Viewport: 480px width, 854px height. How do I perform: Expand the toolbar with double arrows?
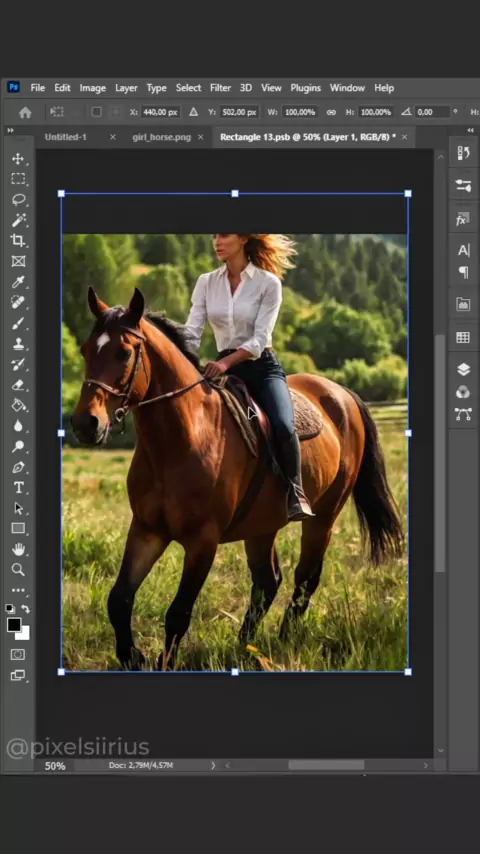[10, 131]
